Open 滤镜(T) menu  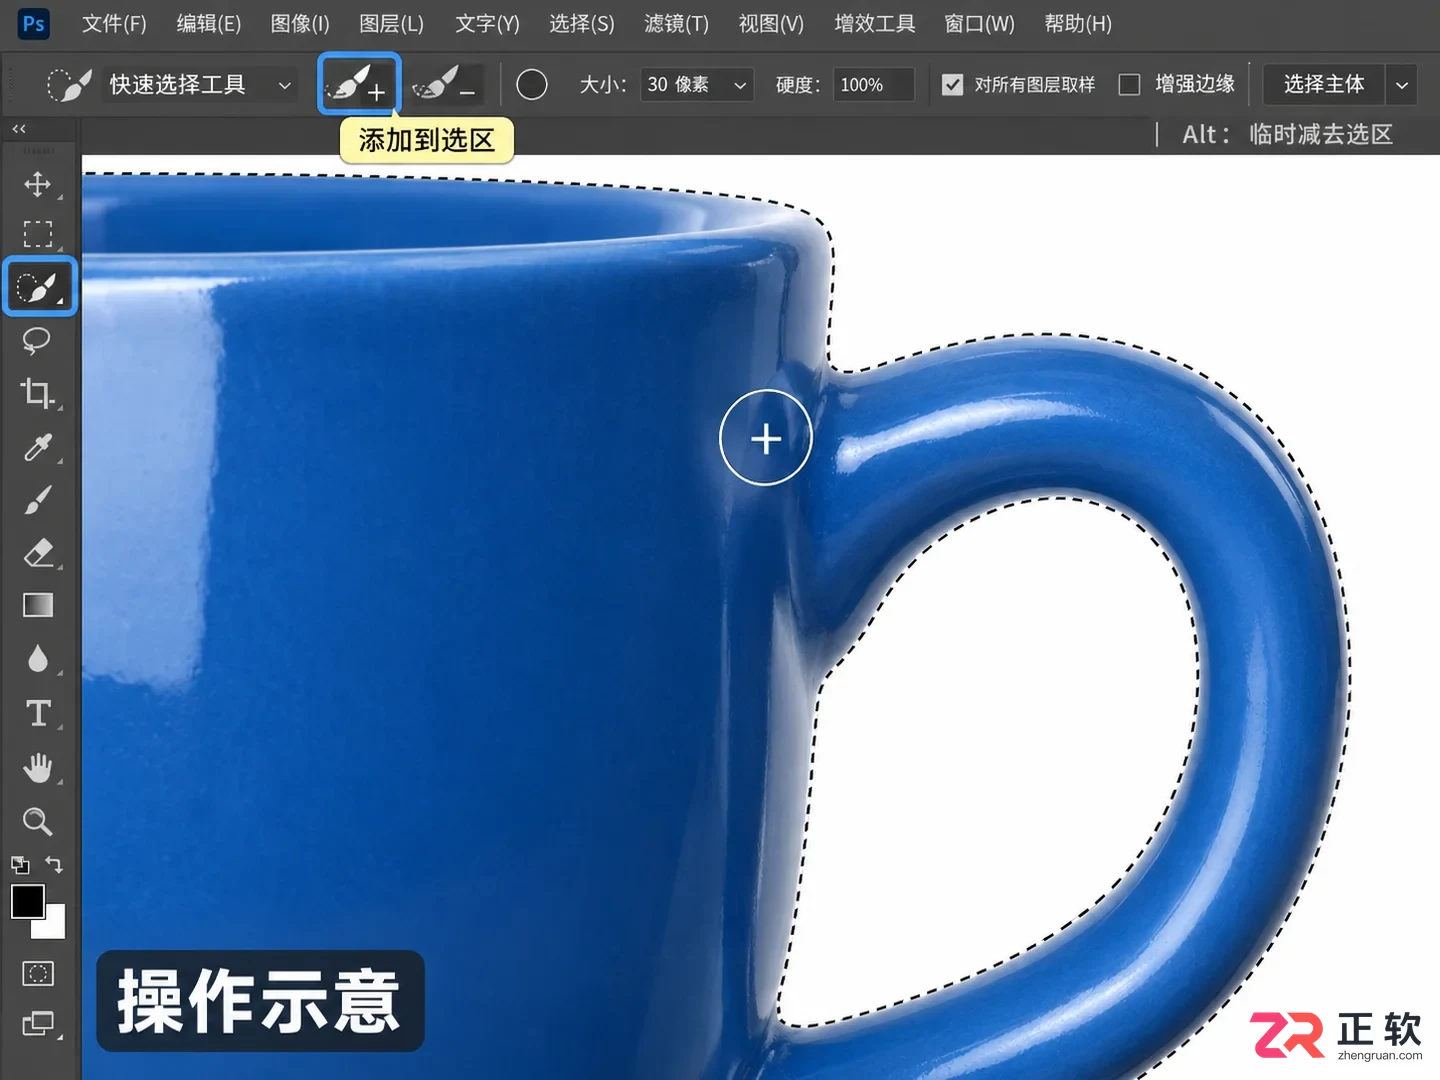677,23
